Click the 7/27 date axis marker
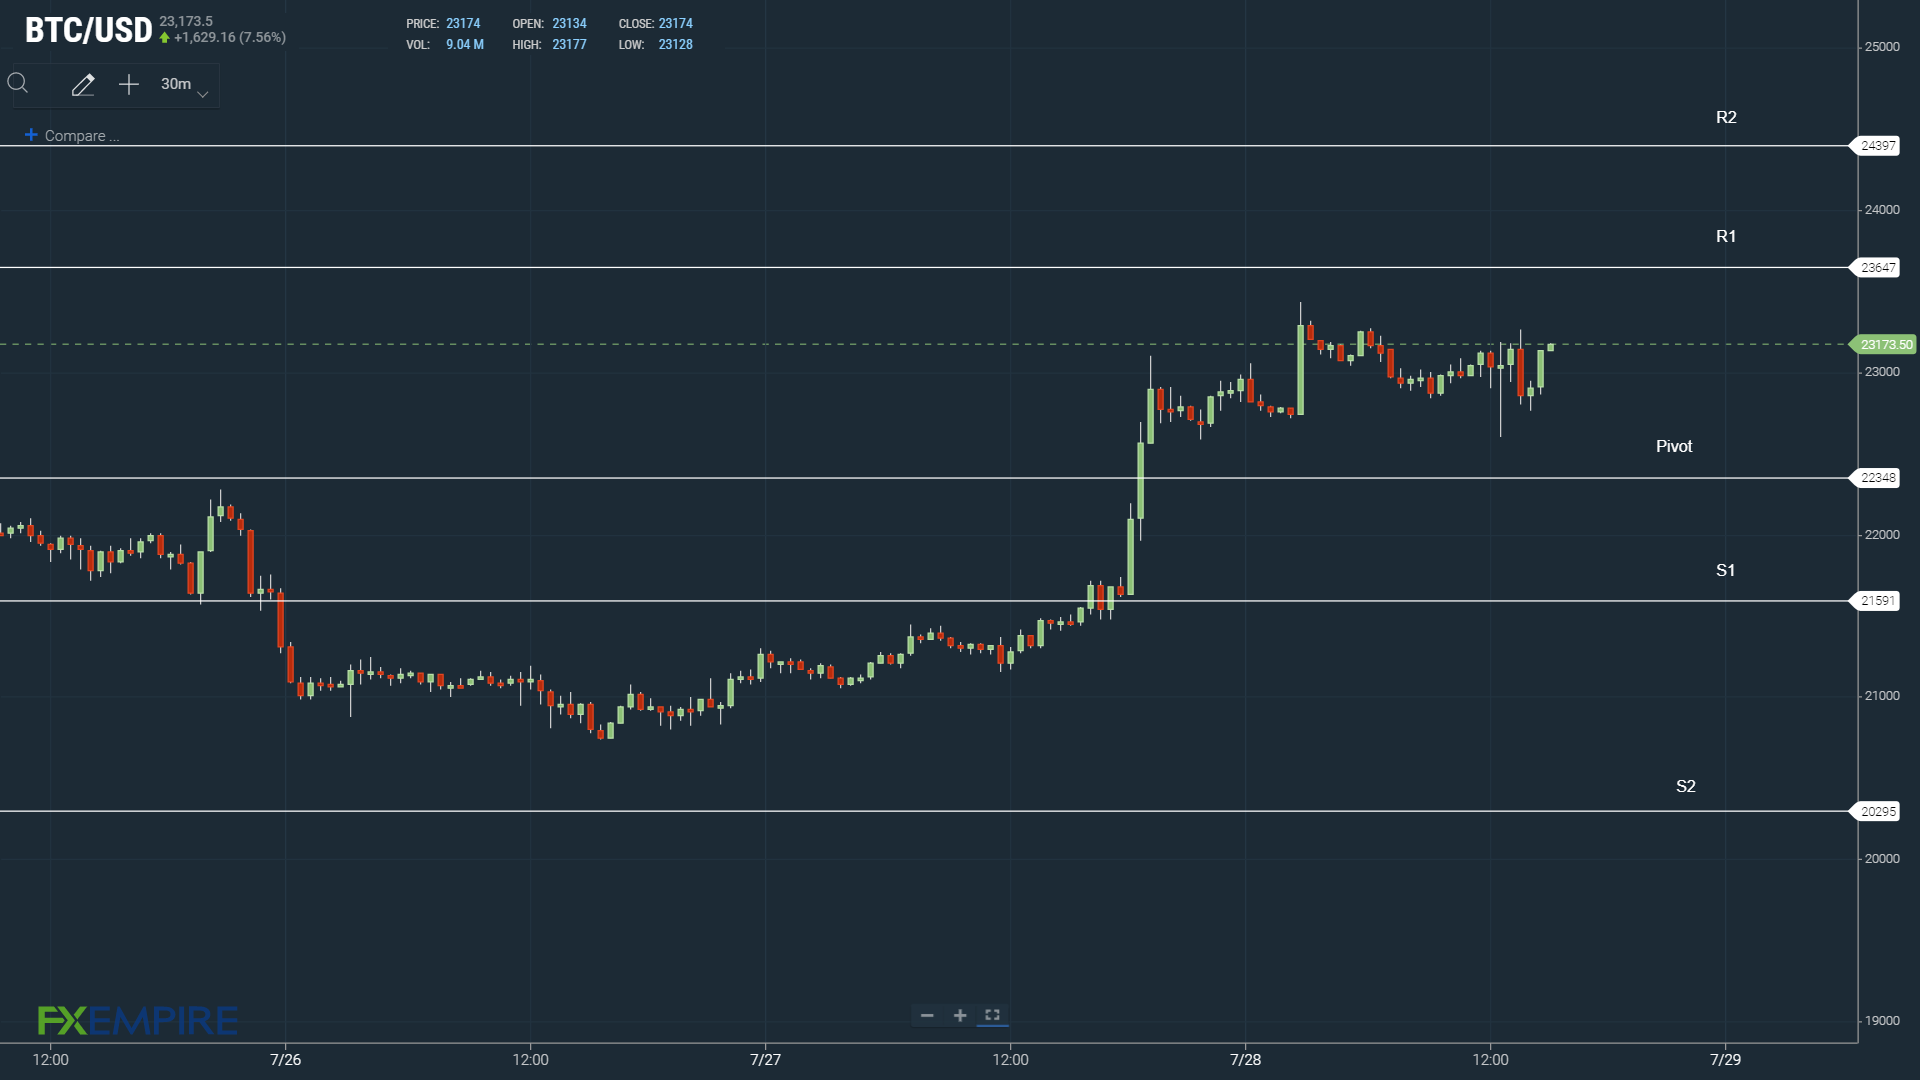The width and height of the screenshot is (1920, 1080). pos(765,1060)
